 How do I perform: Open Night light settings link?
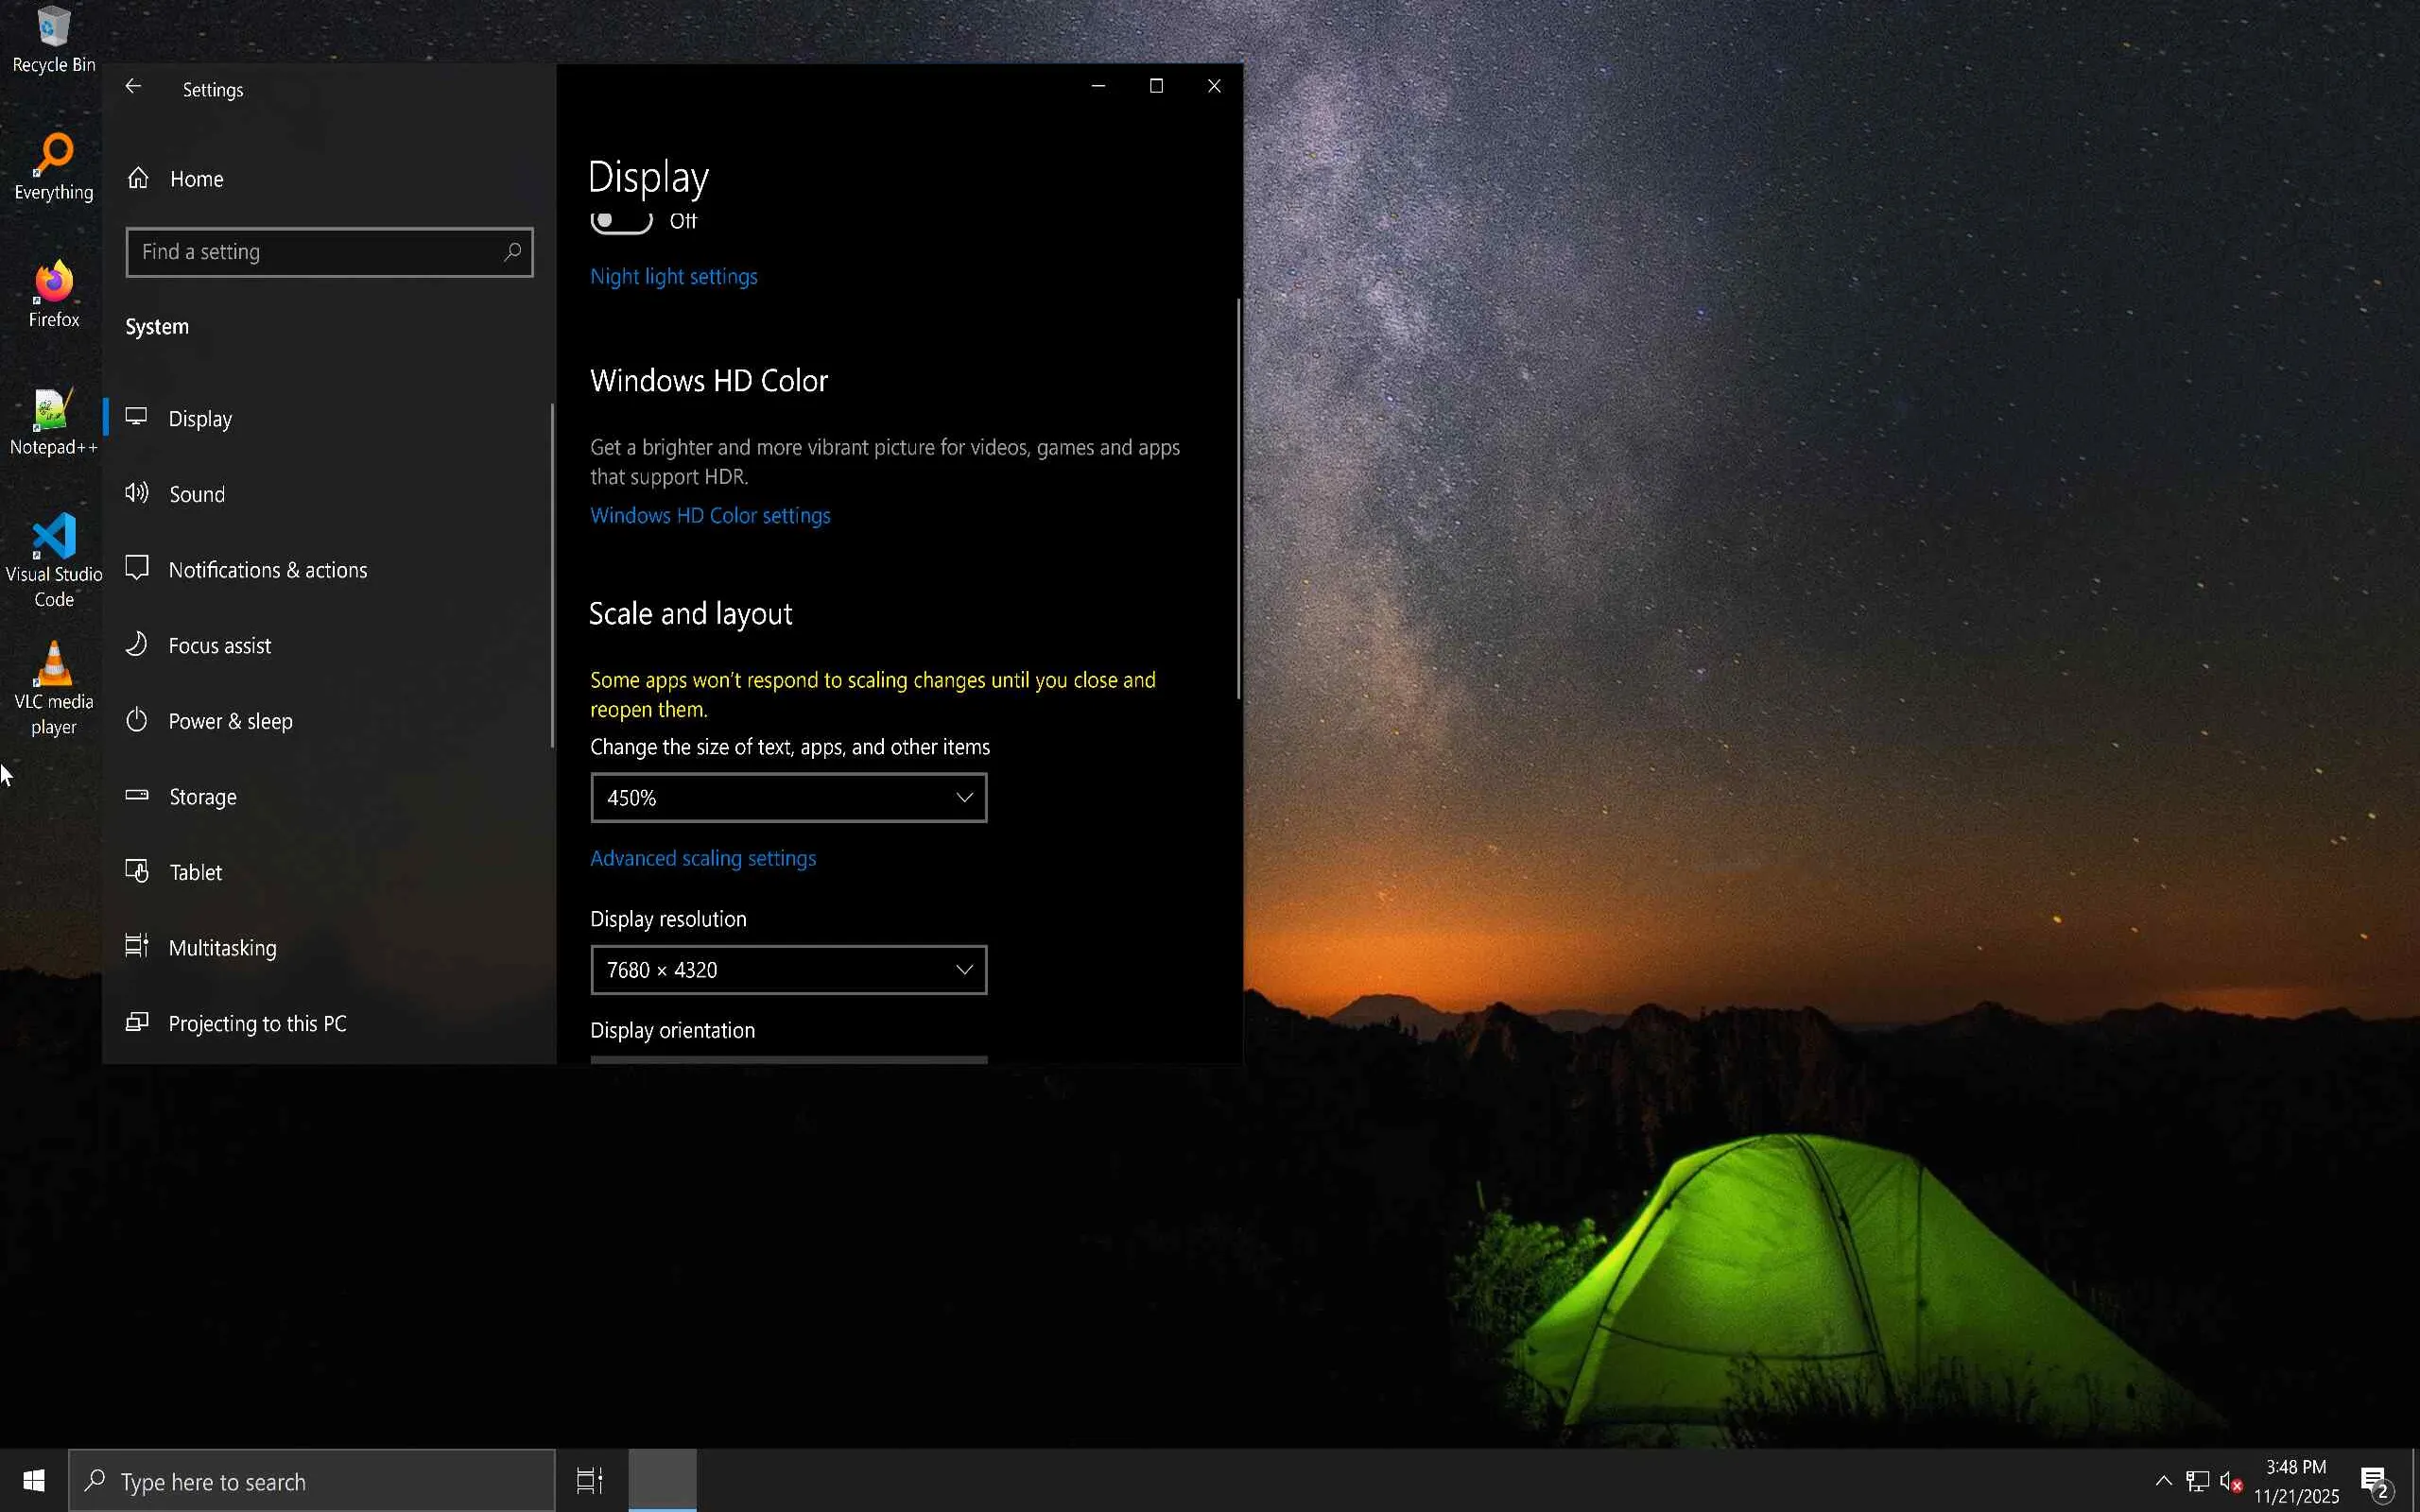point(673,277)
